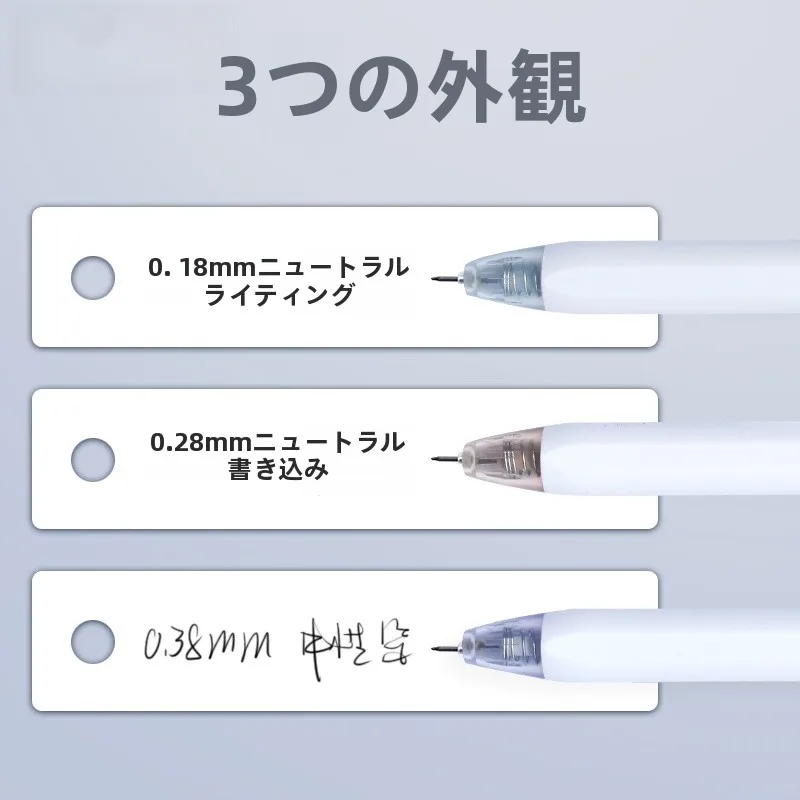Tap the metal needle point of 0.28mm pen

(447, 459)
